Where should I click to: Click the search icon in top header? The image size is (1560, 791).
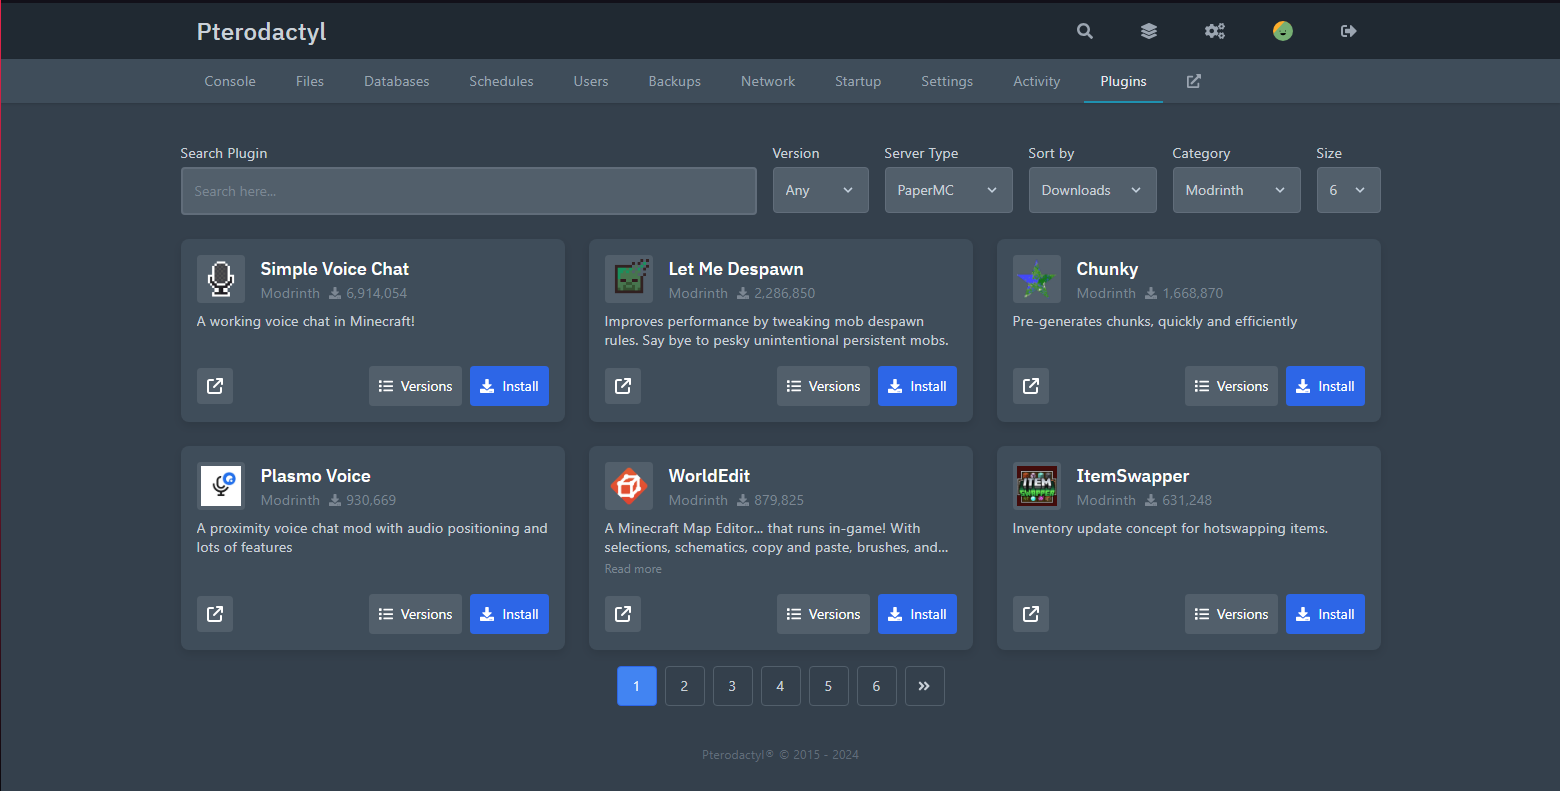click(x=1084, y=31)
